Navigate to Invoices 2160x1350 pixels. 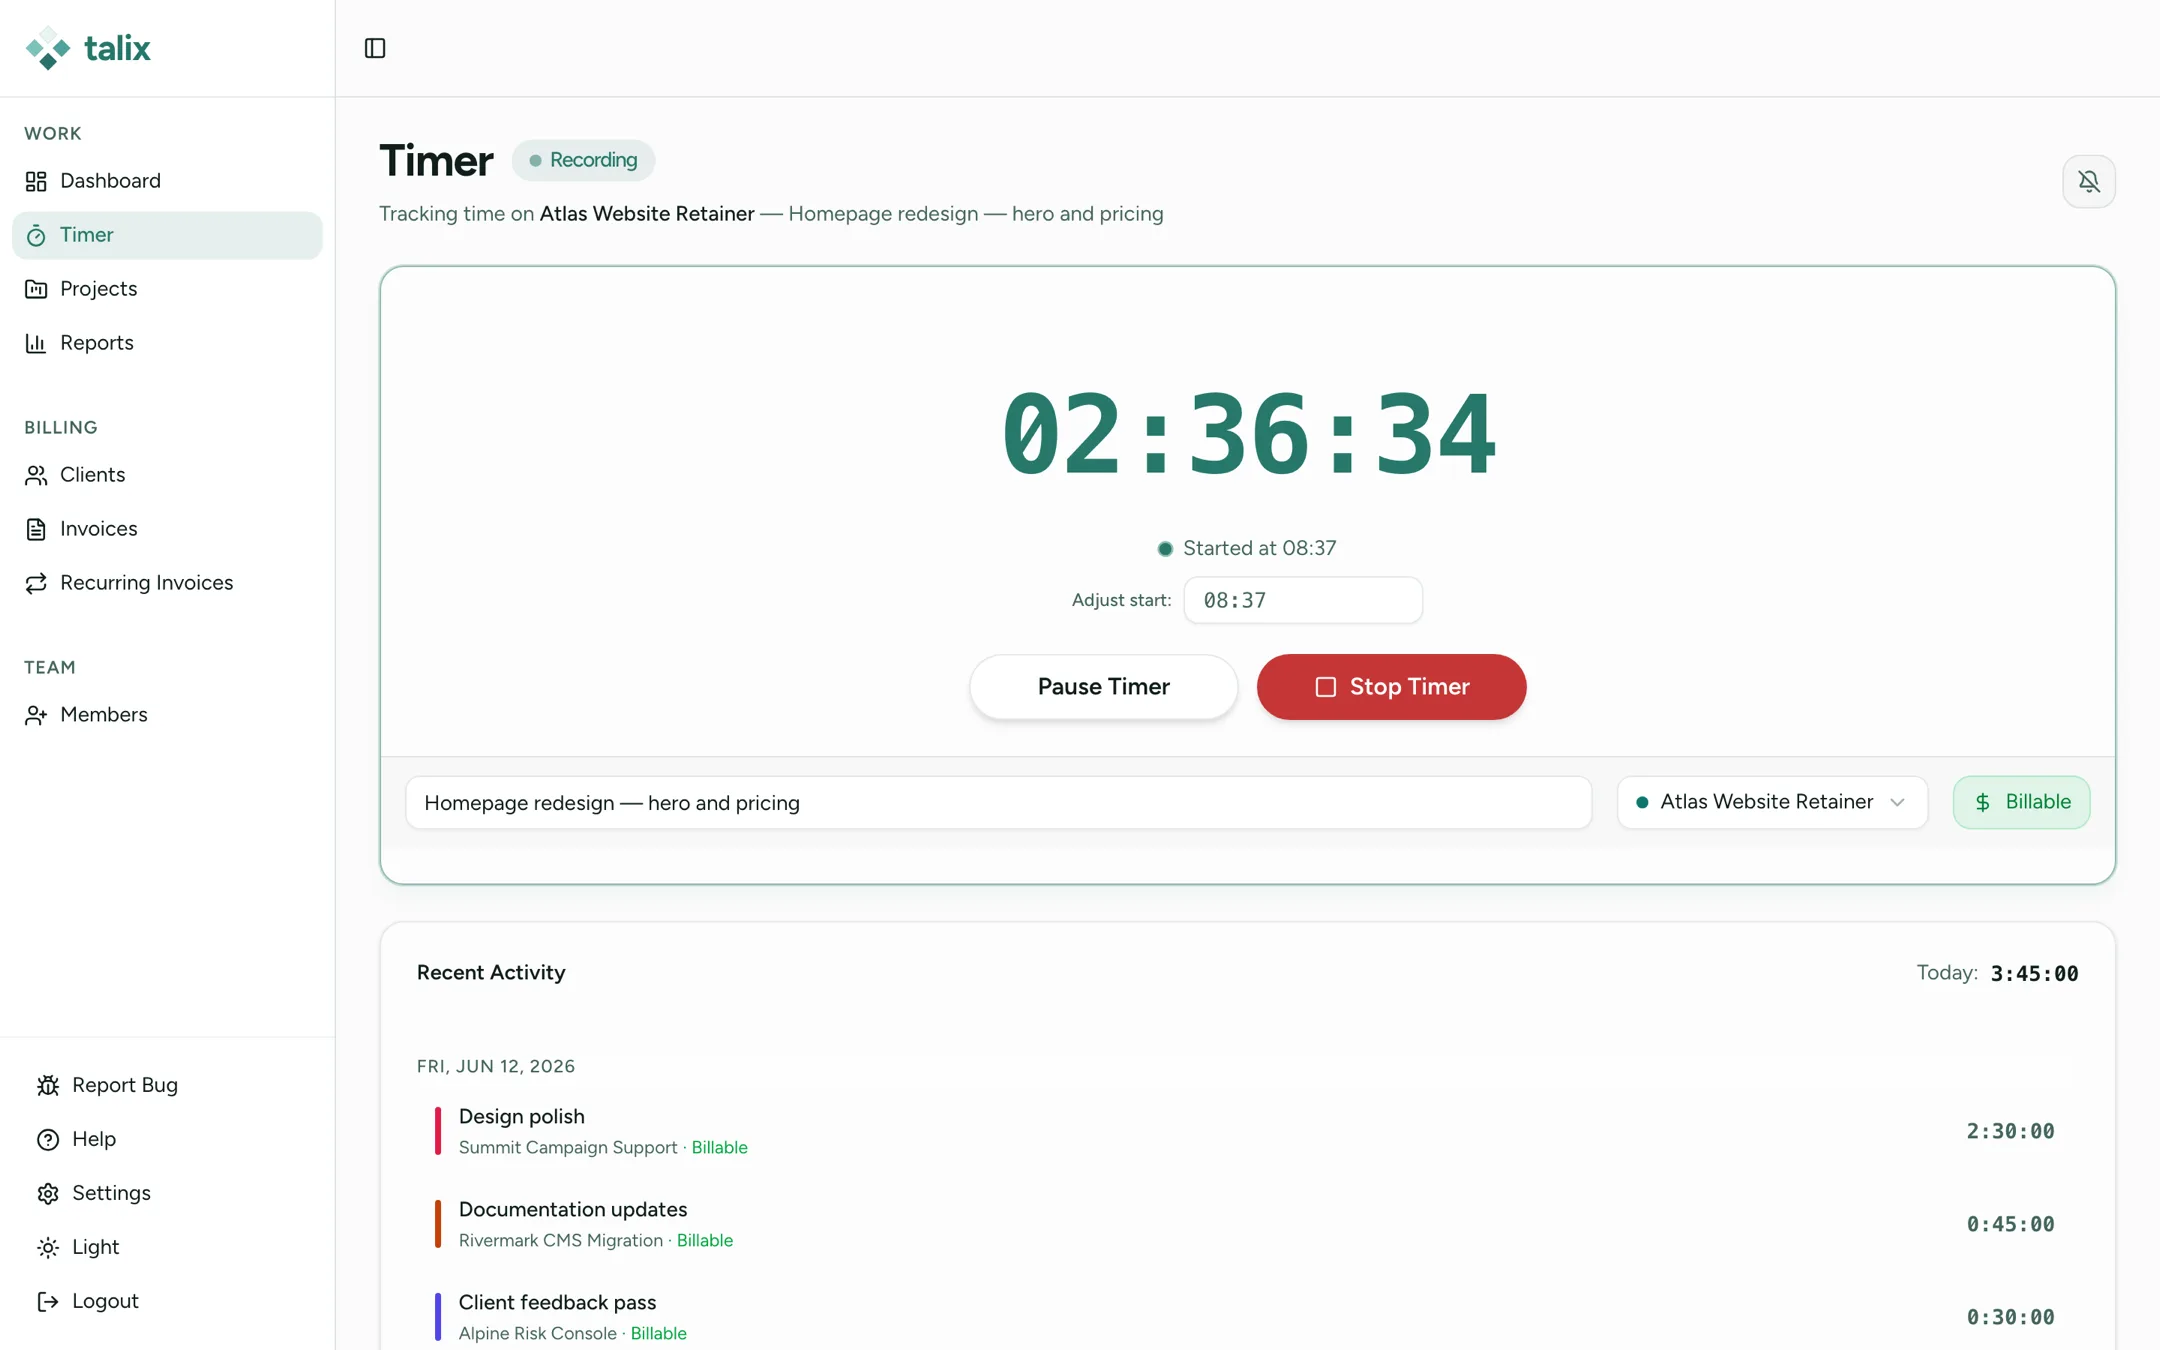(x=167, y=529)
